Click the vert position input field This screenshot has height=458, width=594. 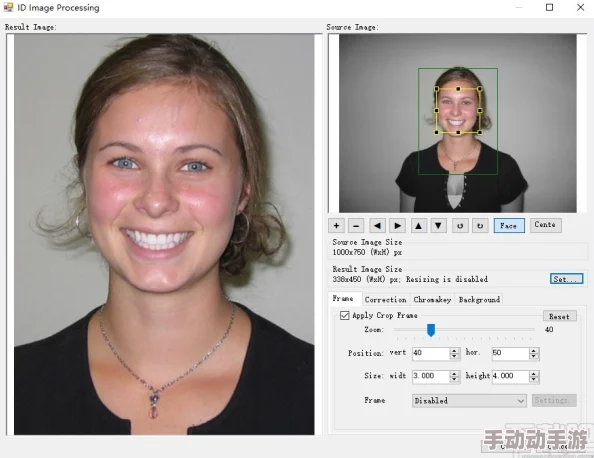pos(431,353)
